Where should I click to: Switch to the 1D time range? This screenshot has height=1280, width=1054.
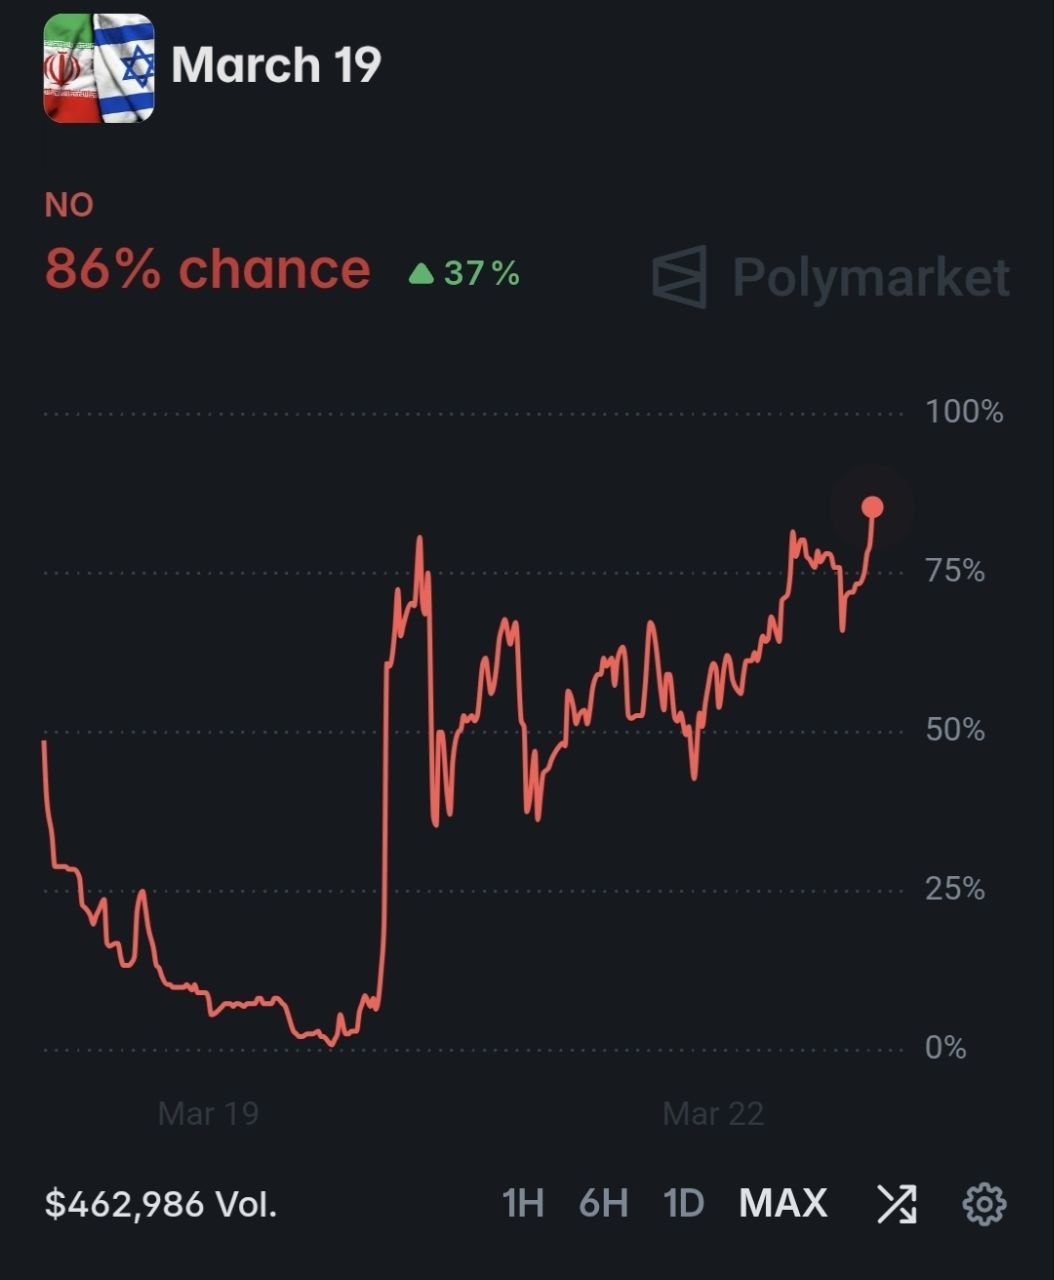click(x=684, y=1204)
